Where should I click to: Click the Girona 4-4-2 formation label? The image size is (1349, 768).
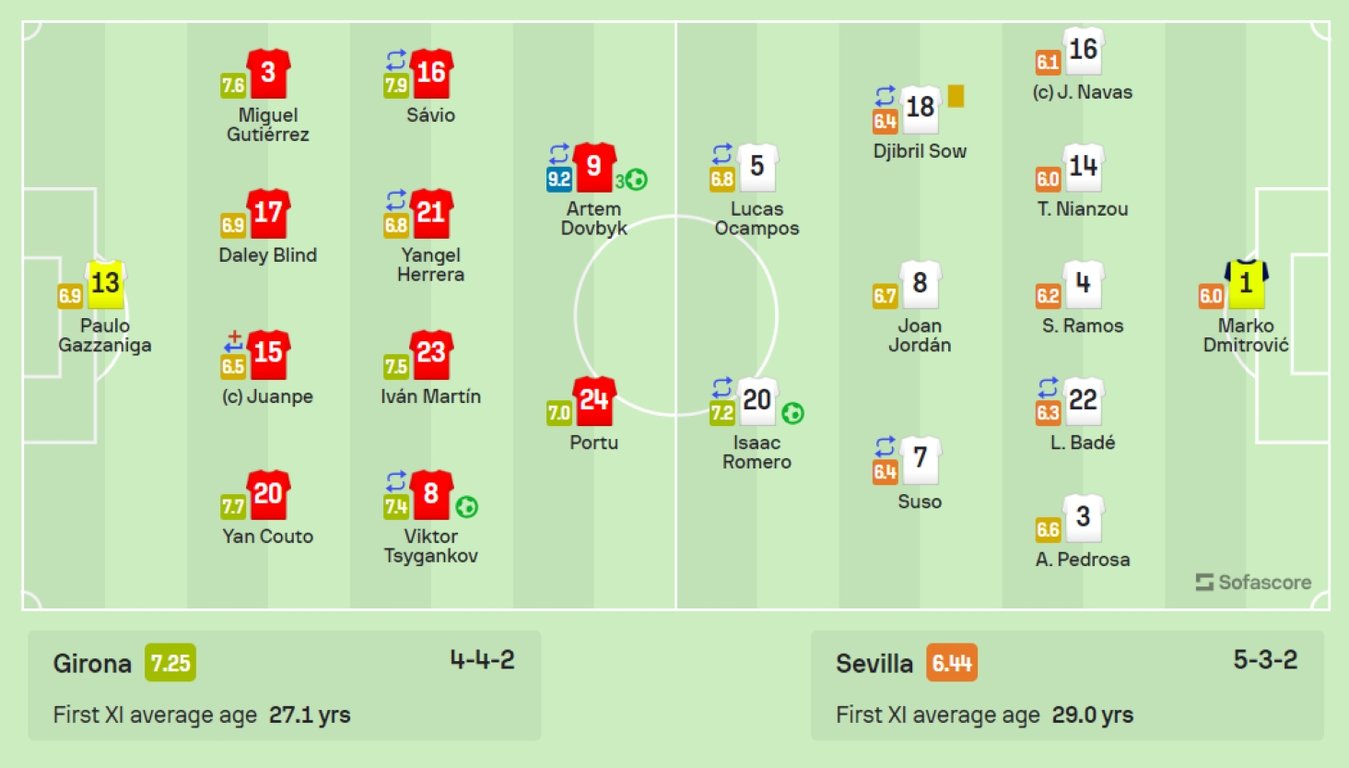coord(482,660)
